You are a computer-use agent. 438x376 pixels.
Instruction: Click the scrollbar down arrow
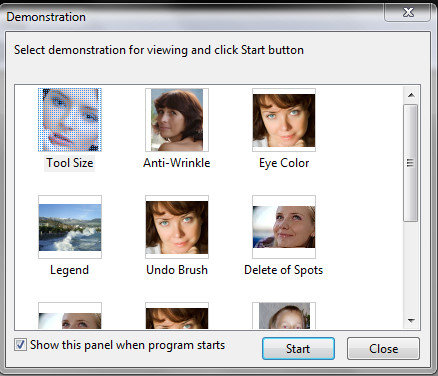[x=411, y=321]
